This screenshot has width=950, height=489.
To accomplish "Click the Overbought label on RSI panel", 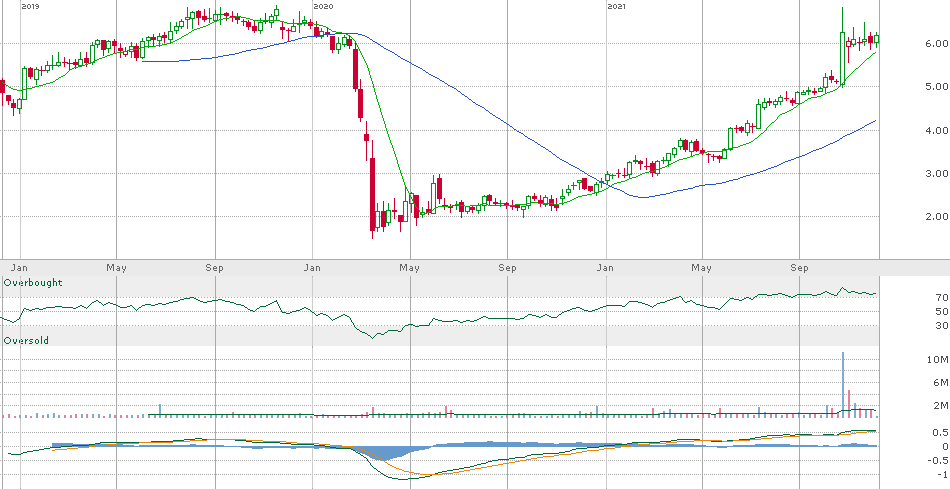I will tap(33, 283).
